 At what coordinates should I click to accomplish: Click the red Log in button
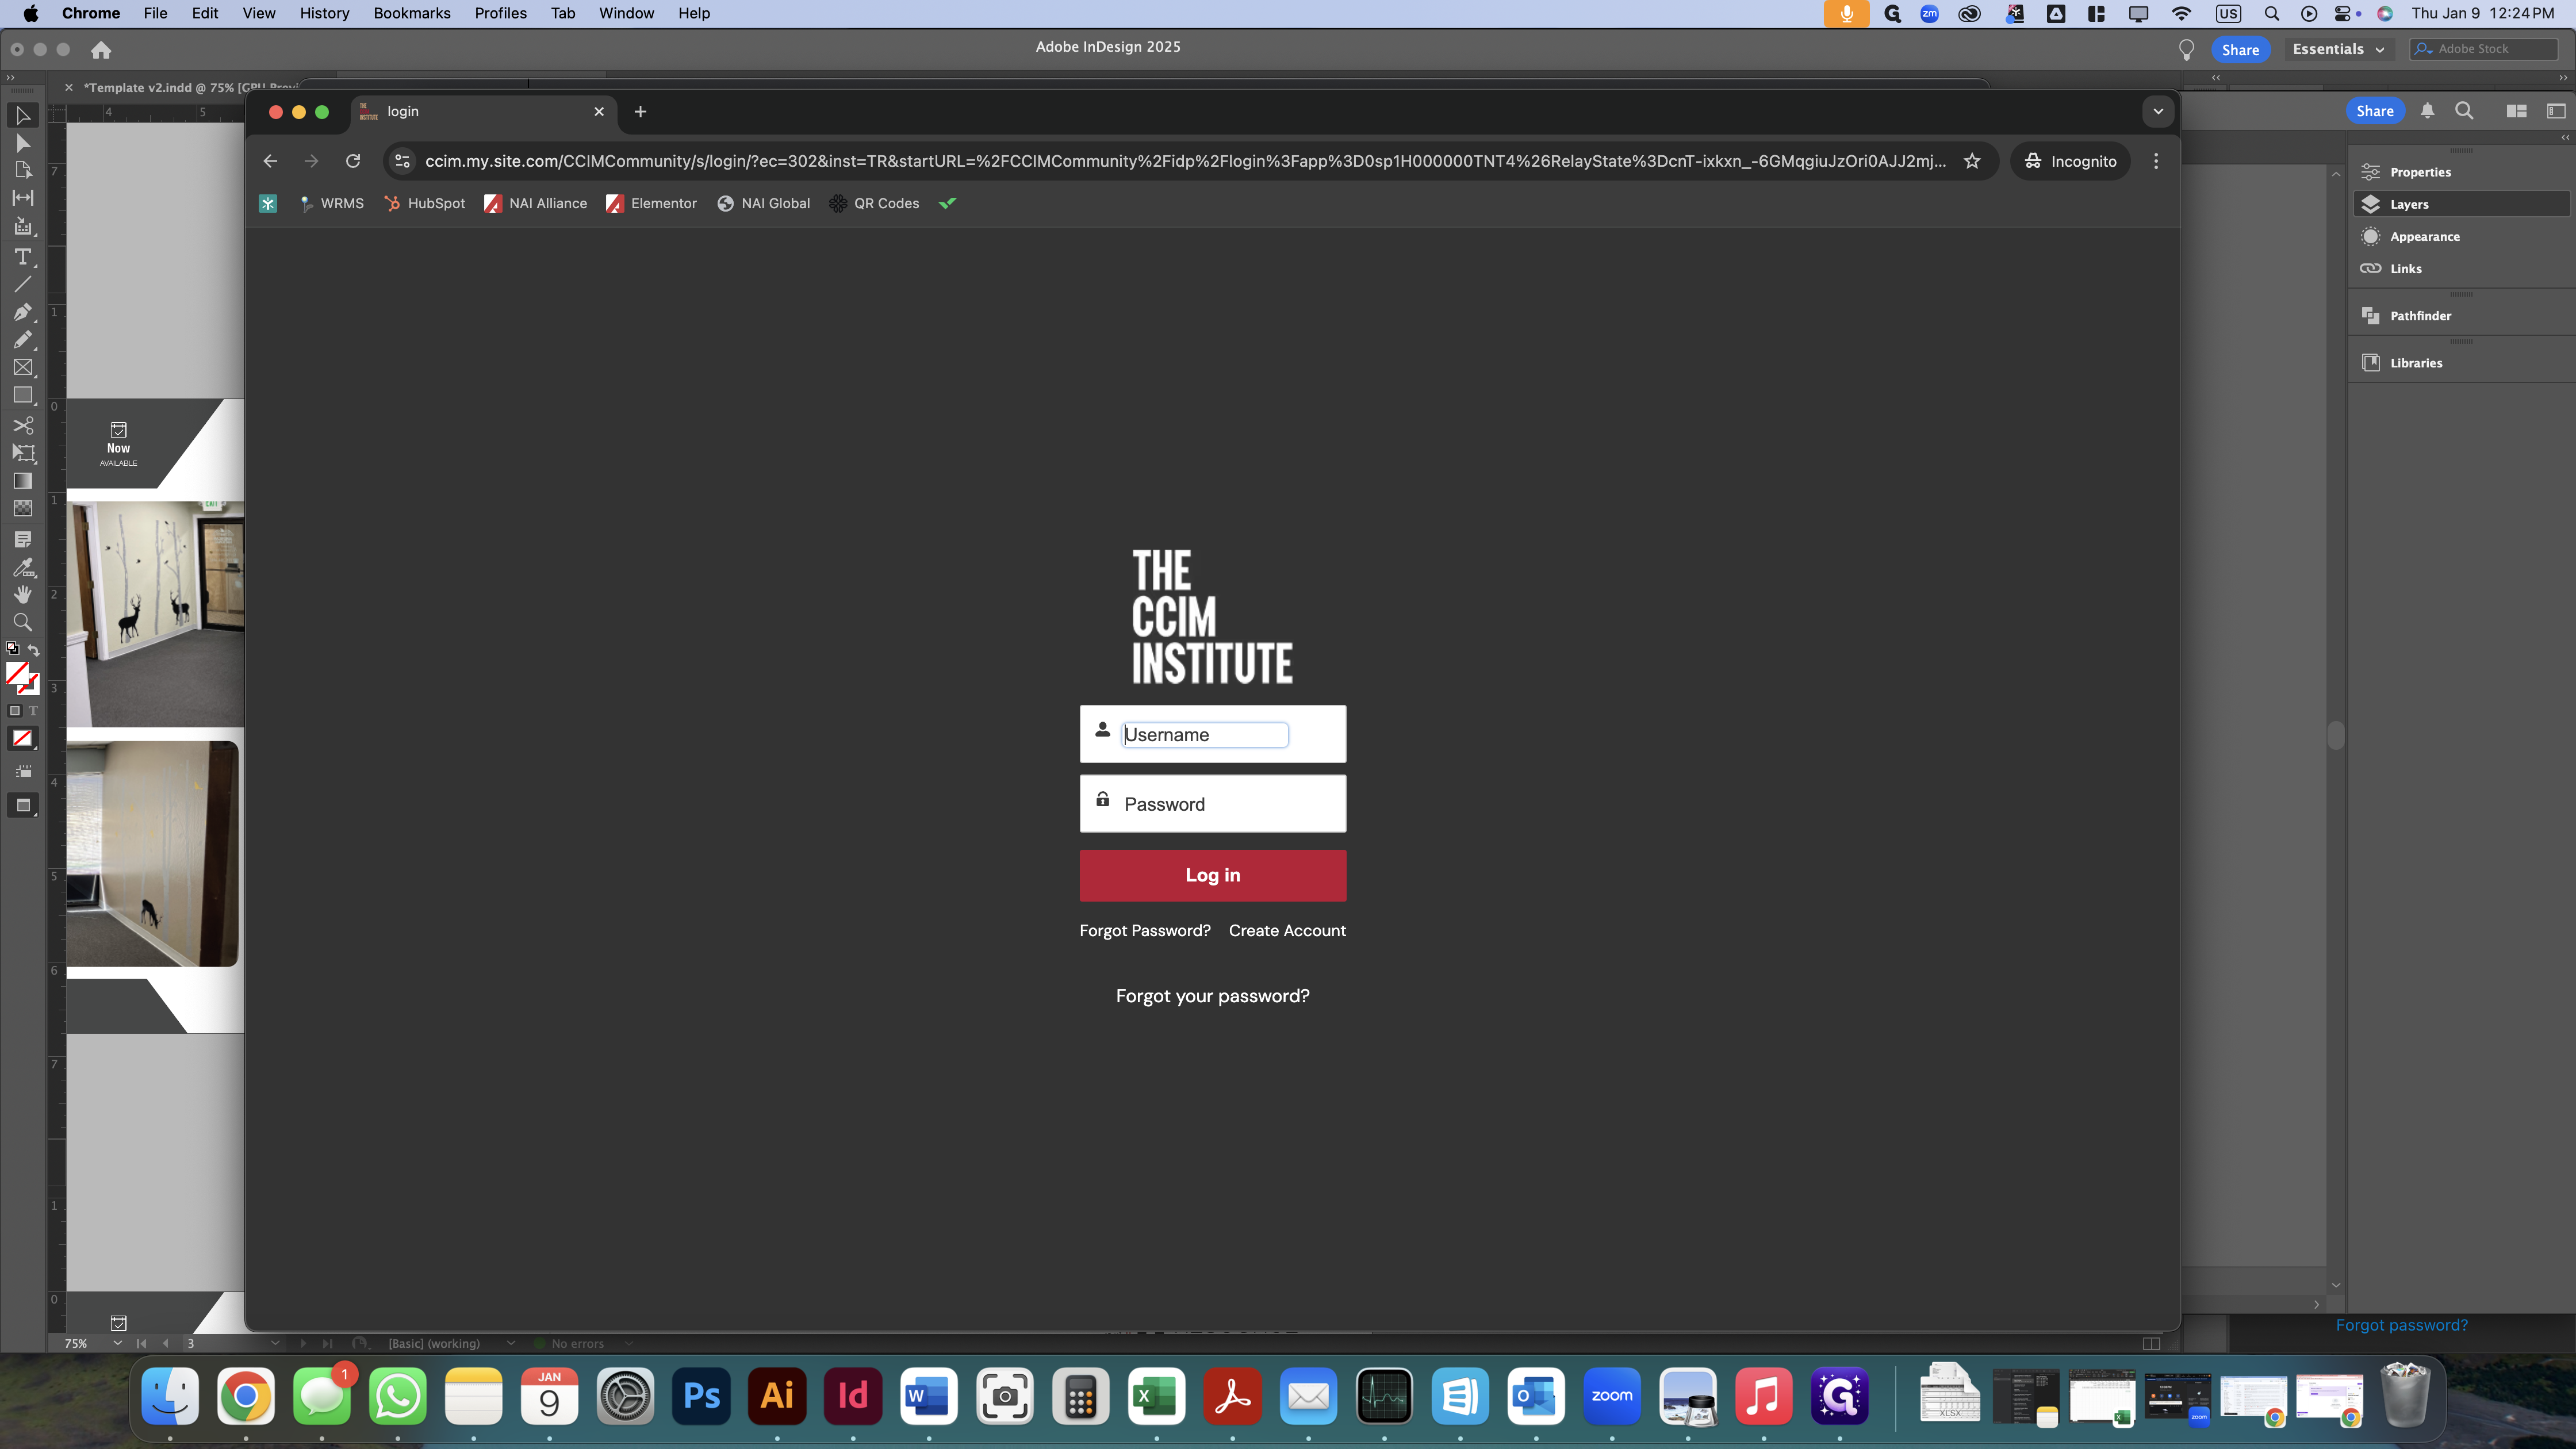[x=1212, y=875]
